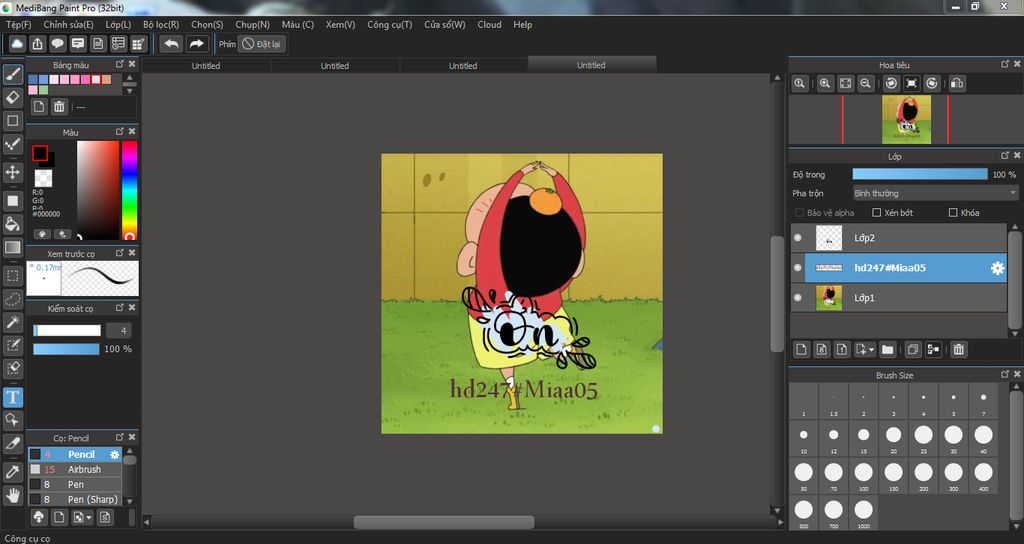1024x544 pixels.
Task: Select the Select Eraser tool
Action: coord(12,368)
